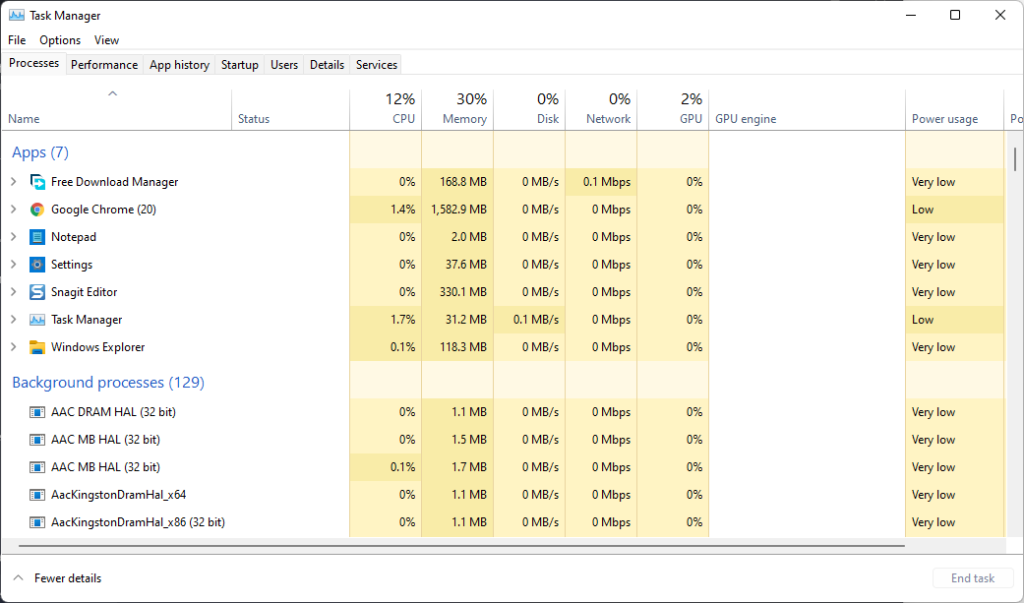Open the File menu
The height and width of the screenshot is (603, 1024).
17,40
